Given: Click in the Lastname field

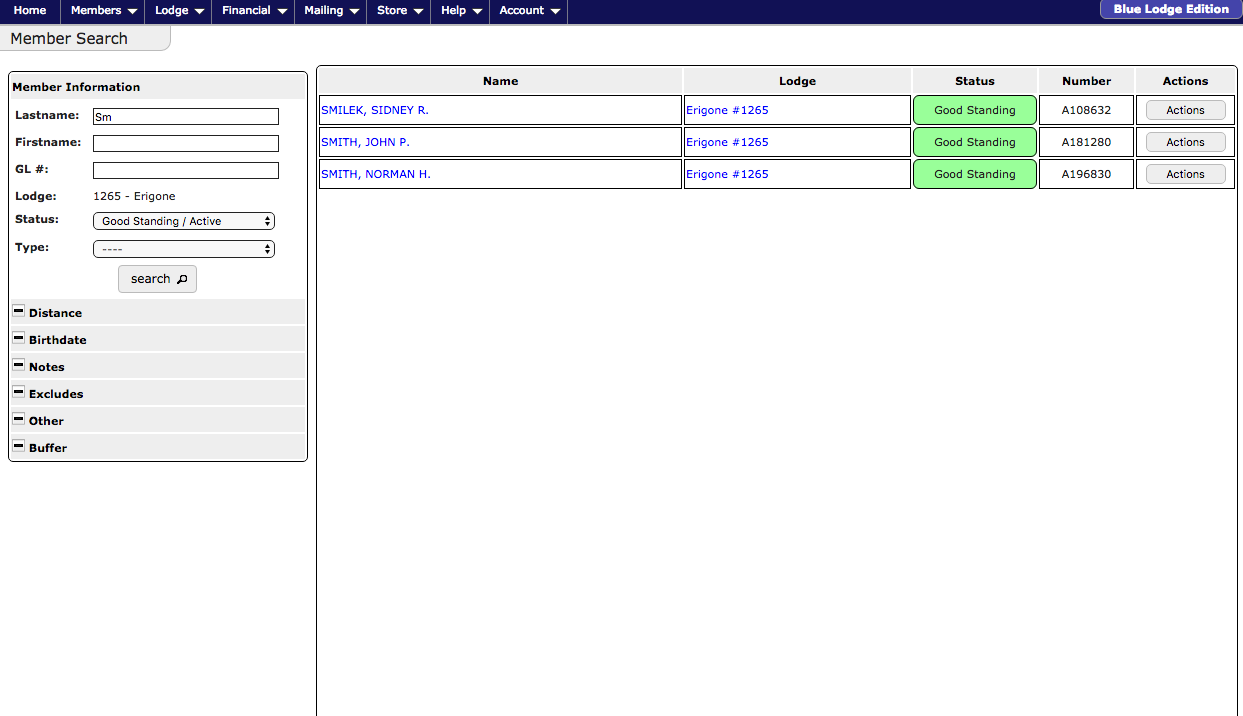Looking at the screenshot, I should [x=185, y=117].
